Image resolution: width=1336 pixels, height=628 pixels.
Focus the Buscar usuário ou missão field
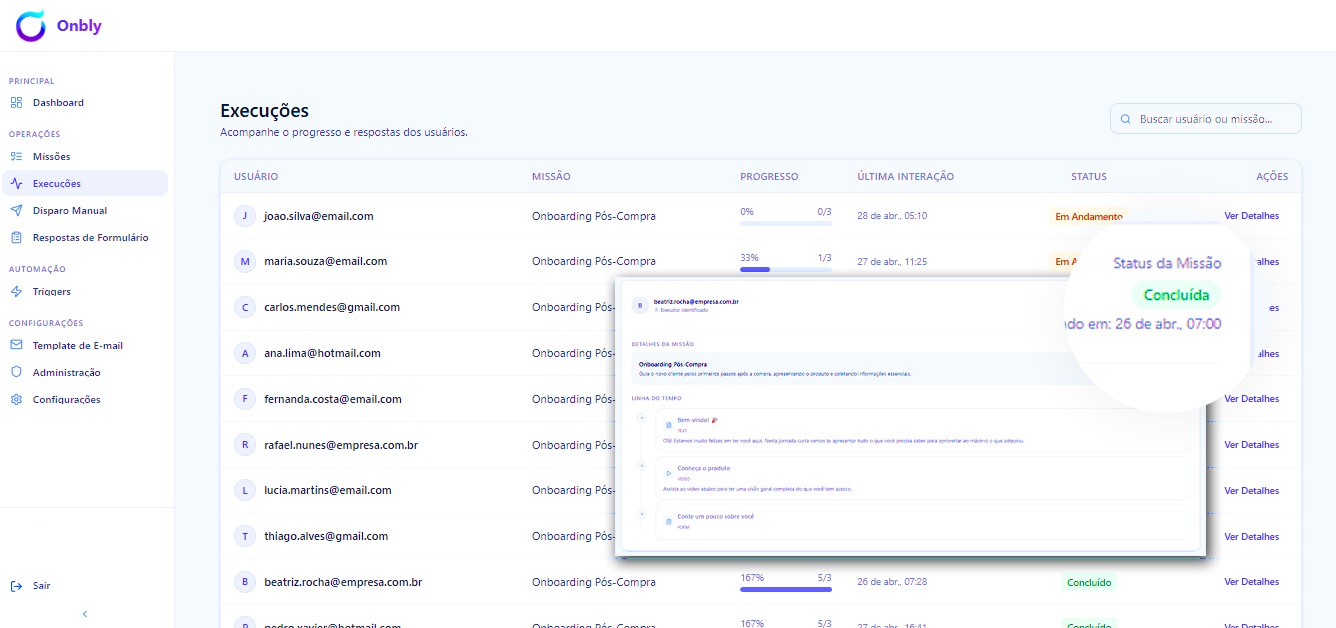1206,119
